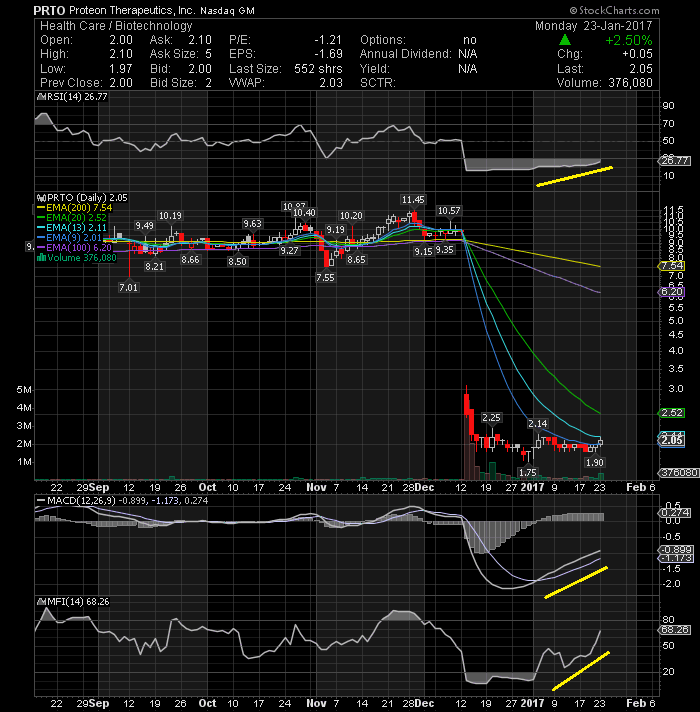700x712 pixels.
Task: Click the yellow 7.54 price axis tag
Action: pyautogui.click(x=672, y=266)
